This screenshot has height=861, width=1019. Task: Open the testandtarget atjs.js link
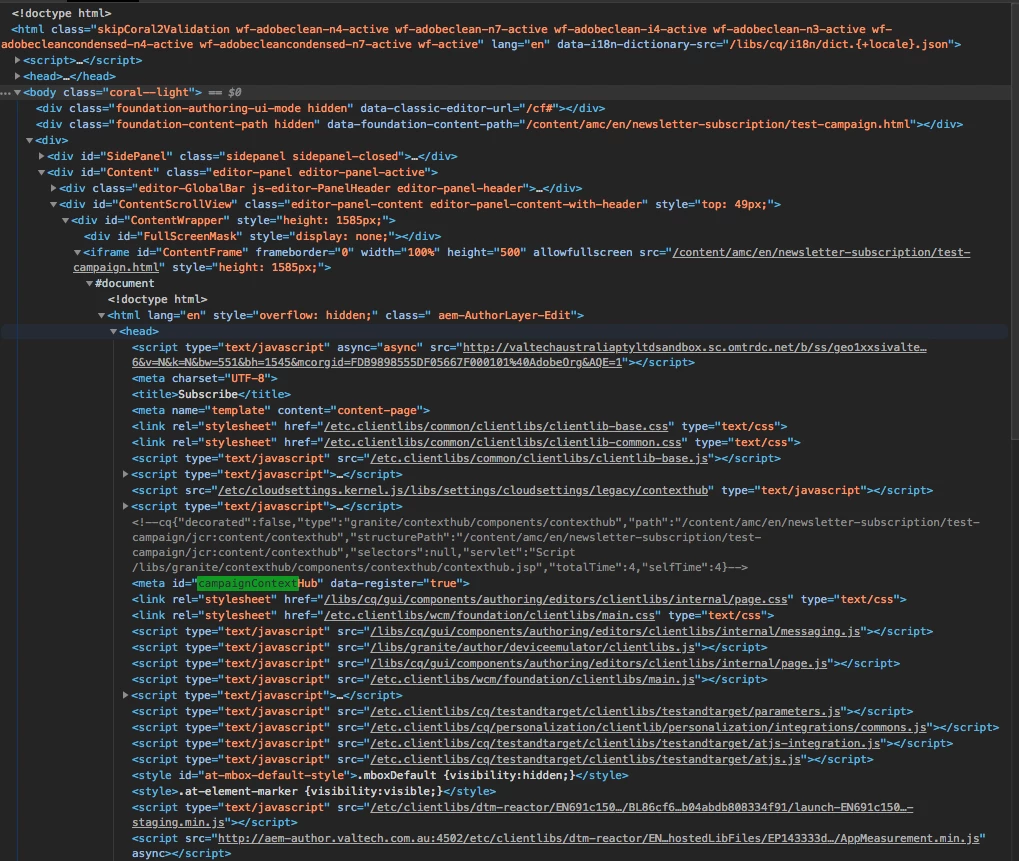tap(586, 759)
